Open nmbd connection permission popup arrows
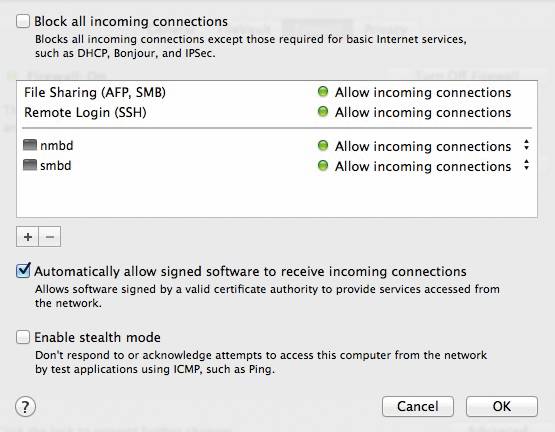 (527, 145)
